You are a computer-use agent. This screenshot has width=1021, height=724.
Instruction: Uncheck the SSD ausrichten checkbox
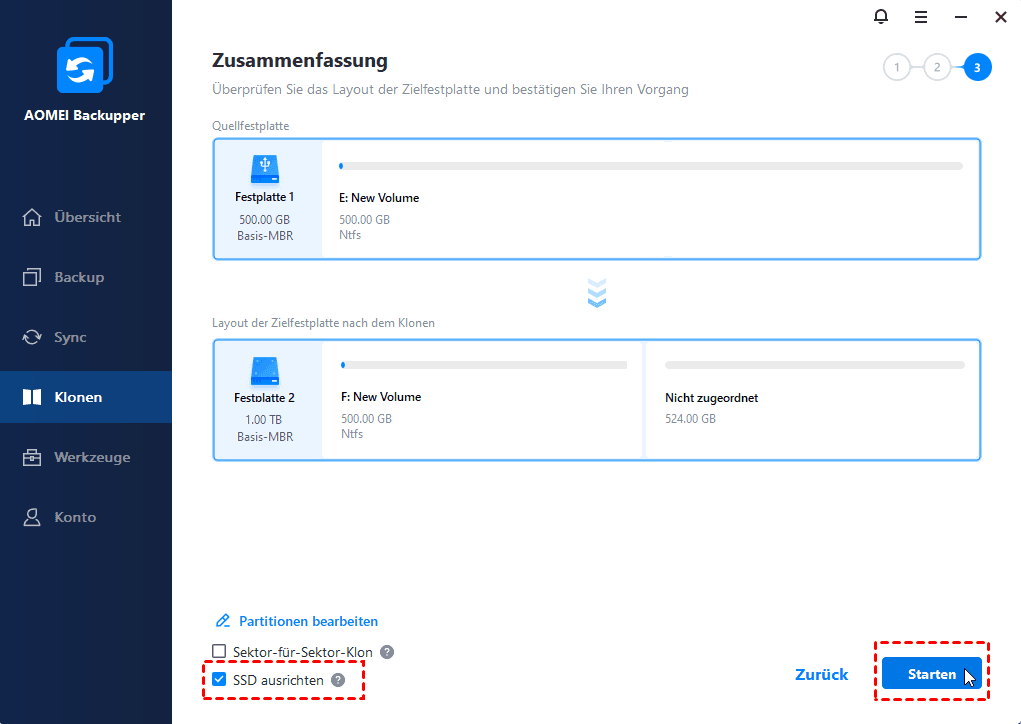[x=219, y=679]
